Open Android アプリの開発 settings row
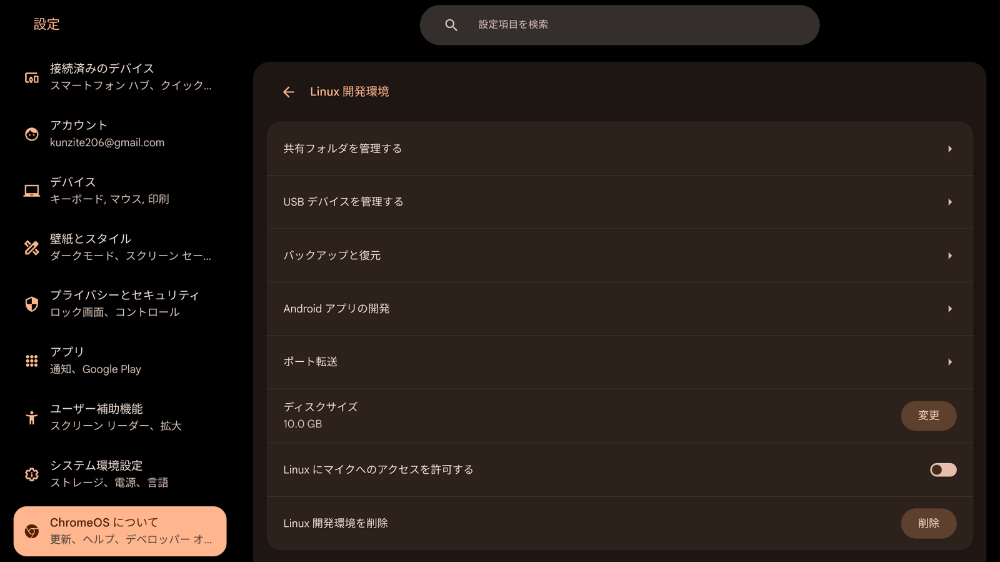 point(620,309)
